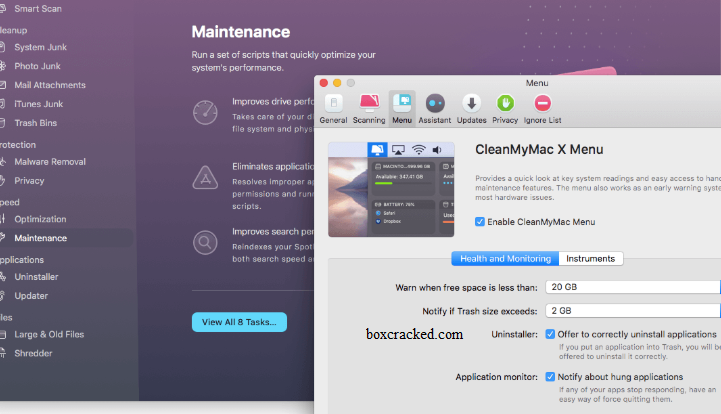Click the highlighted CleanMyMac monitor icon in preview
The height and width of the screenshot is (414, 721).
point(377,150)
